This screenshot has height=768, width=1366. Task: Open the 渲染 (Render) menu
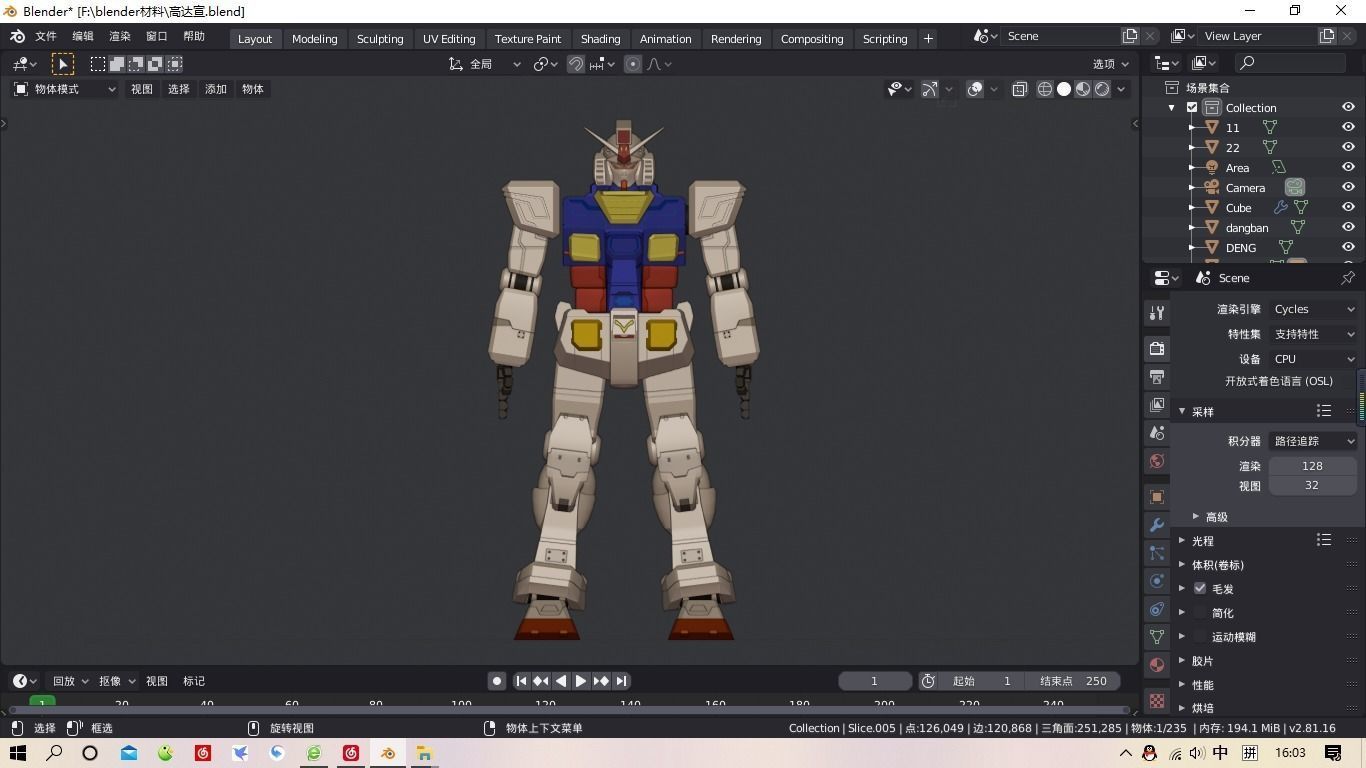[x=120, y=36]
